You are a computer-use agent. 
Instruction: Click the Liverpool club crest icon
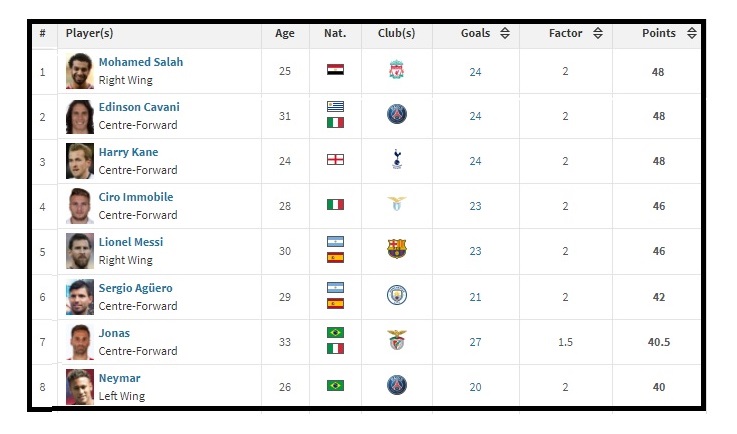point(396,70)
